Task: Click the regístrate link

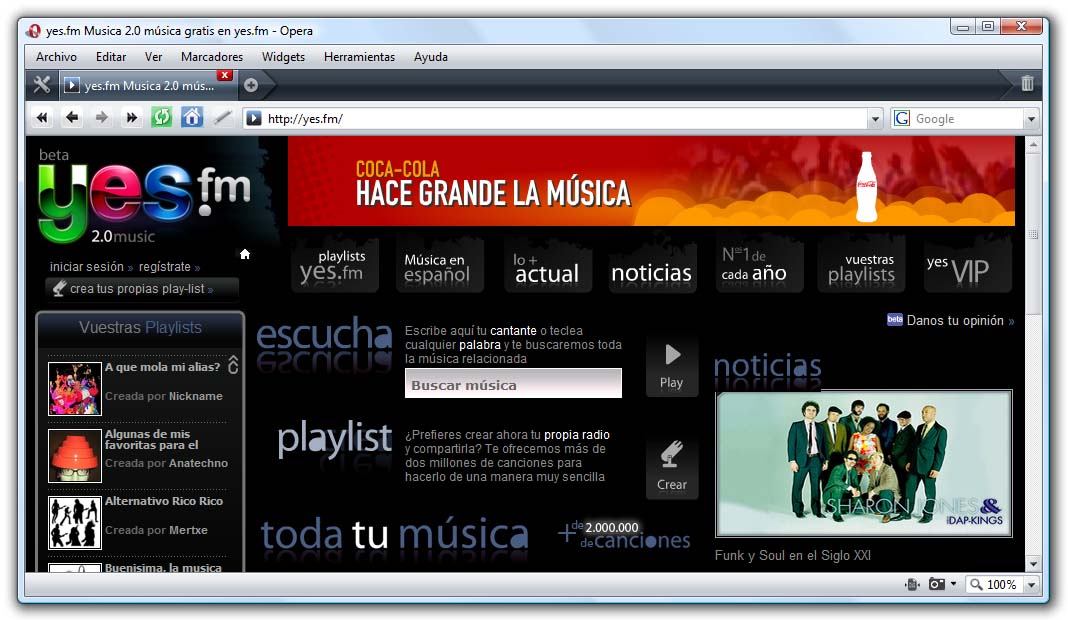Action: (x=165, y=267)
